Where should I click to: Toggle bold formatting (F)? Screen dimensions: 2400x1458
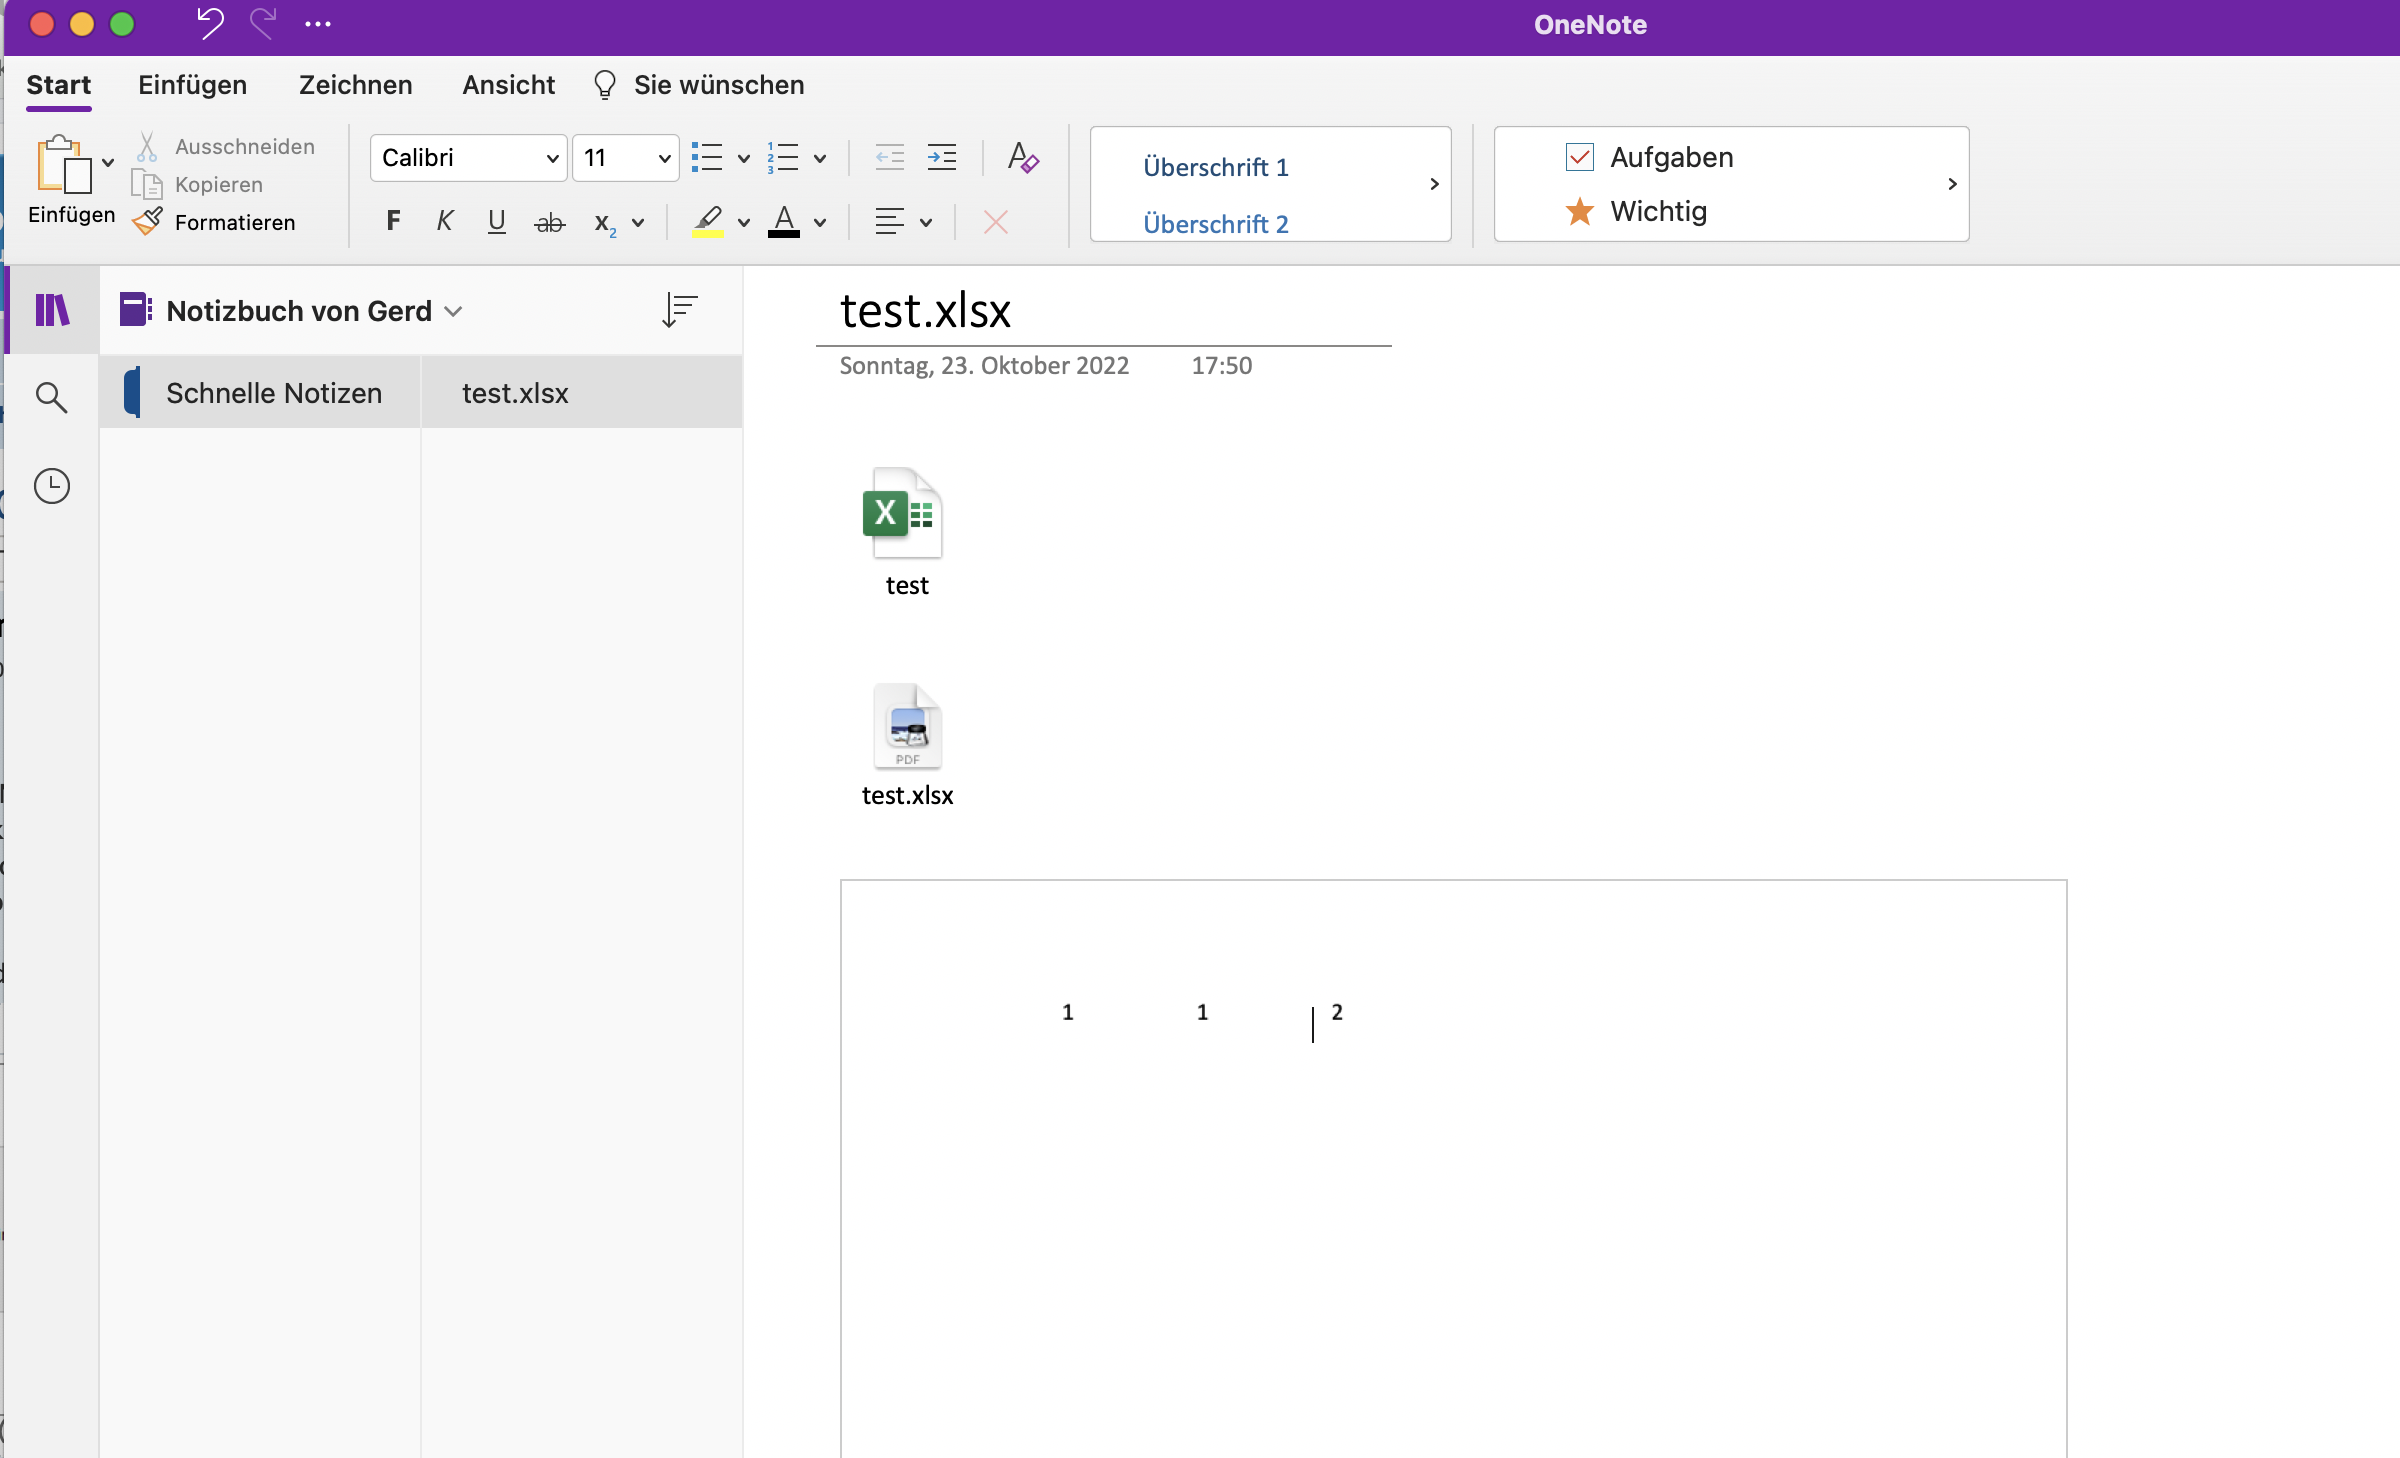point(393,221)
